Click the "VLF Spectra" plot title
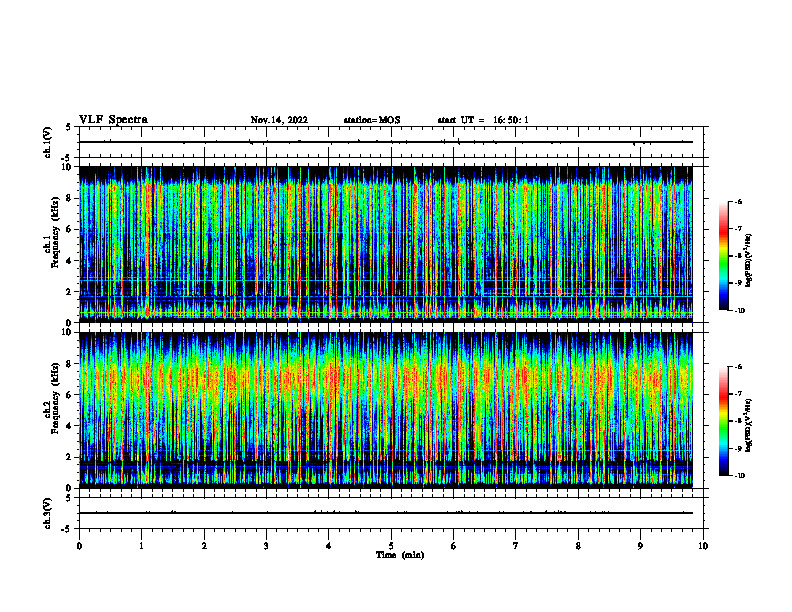The height and width of the screenshot is (612, 792). (113, 120)
